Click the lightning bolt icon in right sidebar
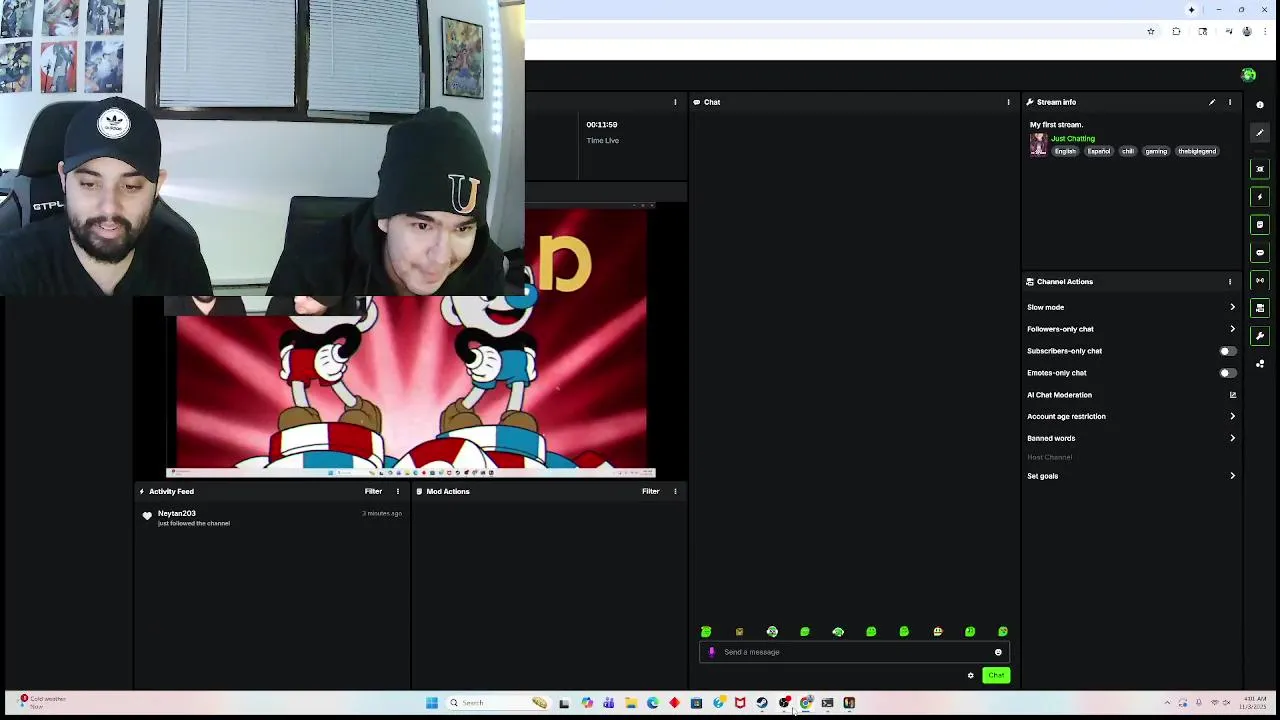This screenshot has height=720, width=1280. (x=1260, y=197)
